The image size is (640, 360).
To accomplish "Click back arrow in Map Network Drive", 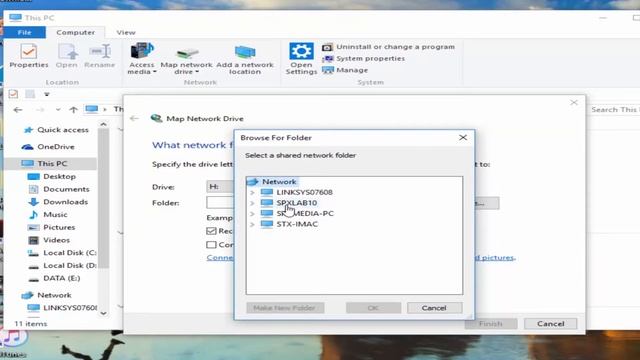I will tap(134, 119).
